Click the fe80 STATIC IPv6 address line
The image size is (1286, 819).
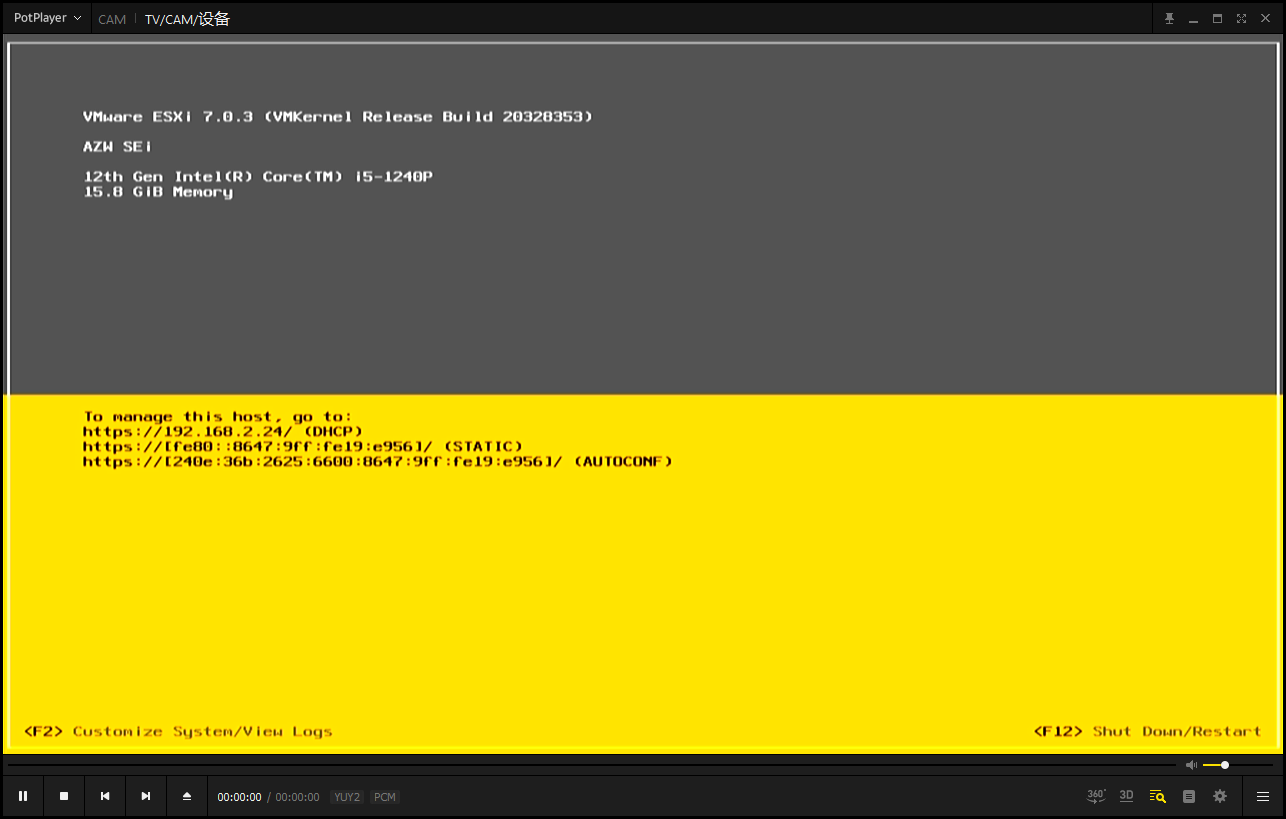[x=303, y=447]
